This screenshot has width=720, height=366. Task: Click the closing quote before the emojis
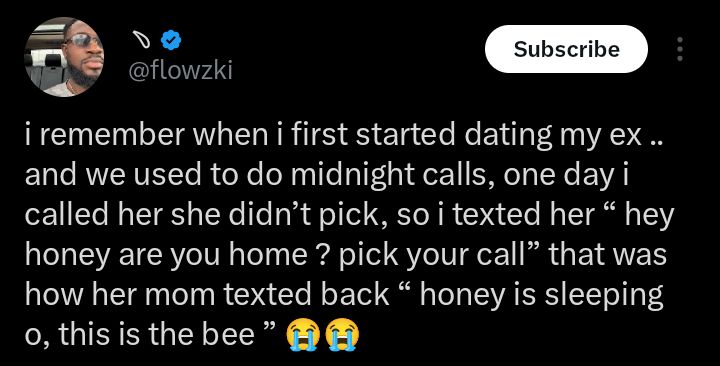pyautogui.click(x=270, y=328)
